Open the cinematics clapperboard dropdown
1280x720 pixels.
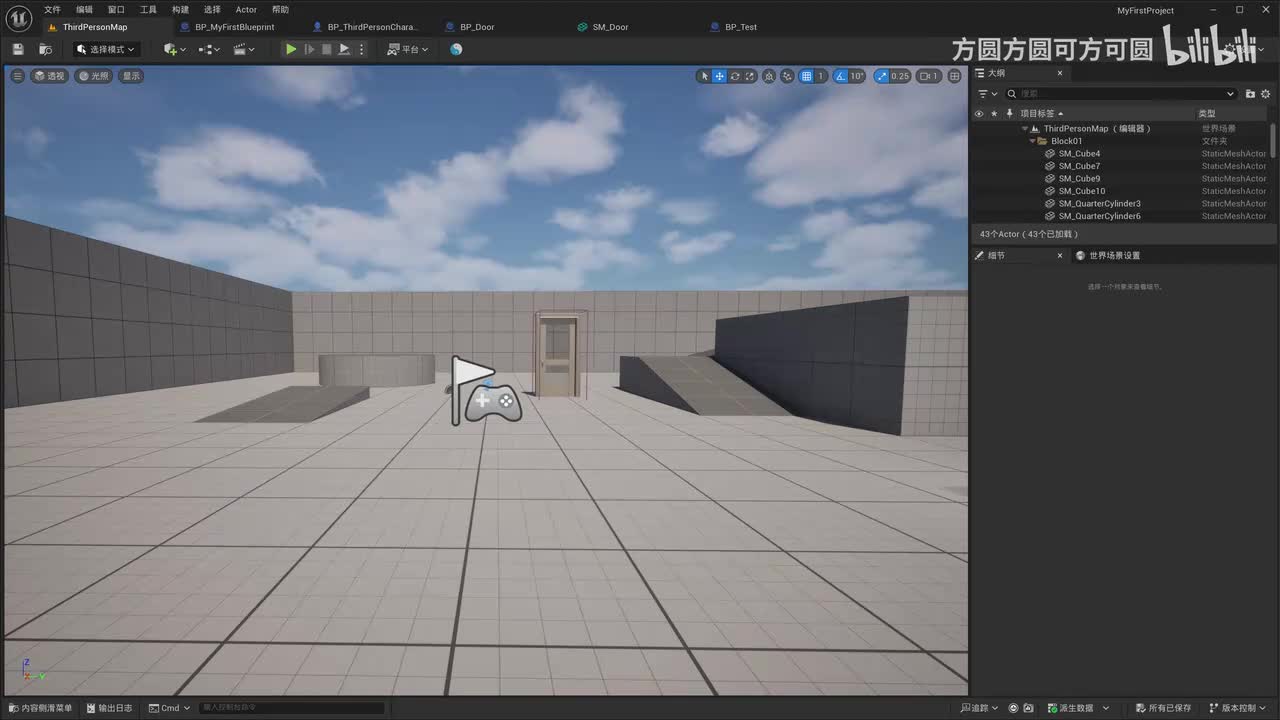(245, 49)
